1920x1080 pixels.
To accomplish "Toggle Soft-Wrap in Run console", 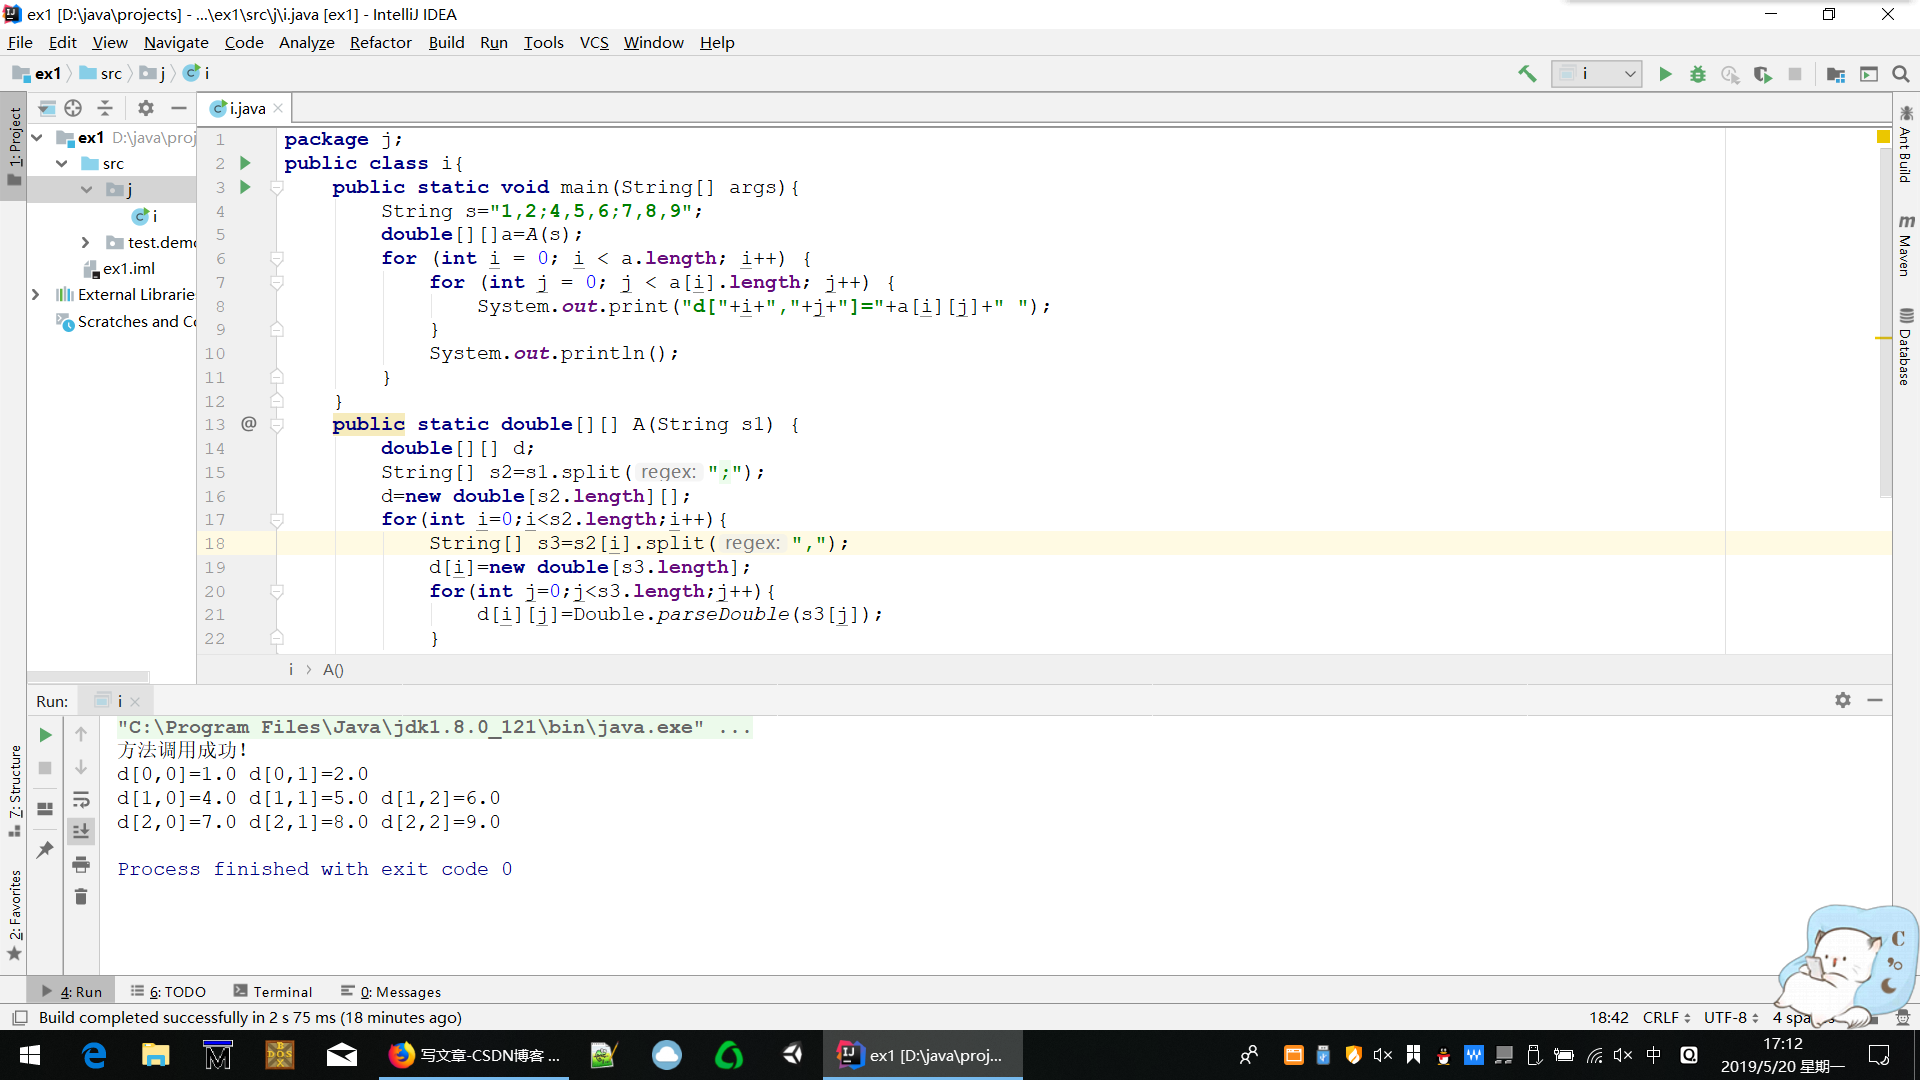I will click(x=81, y=800).
